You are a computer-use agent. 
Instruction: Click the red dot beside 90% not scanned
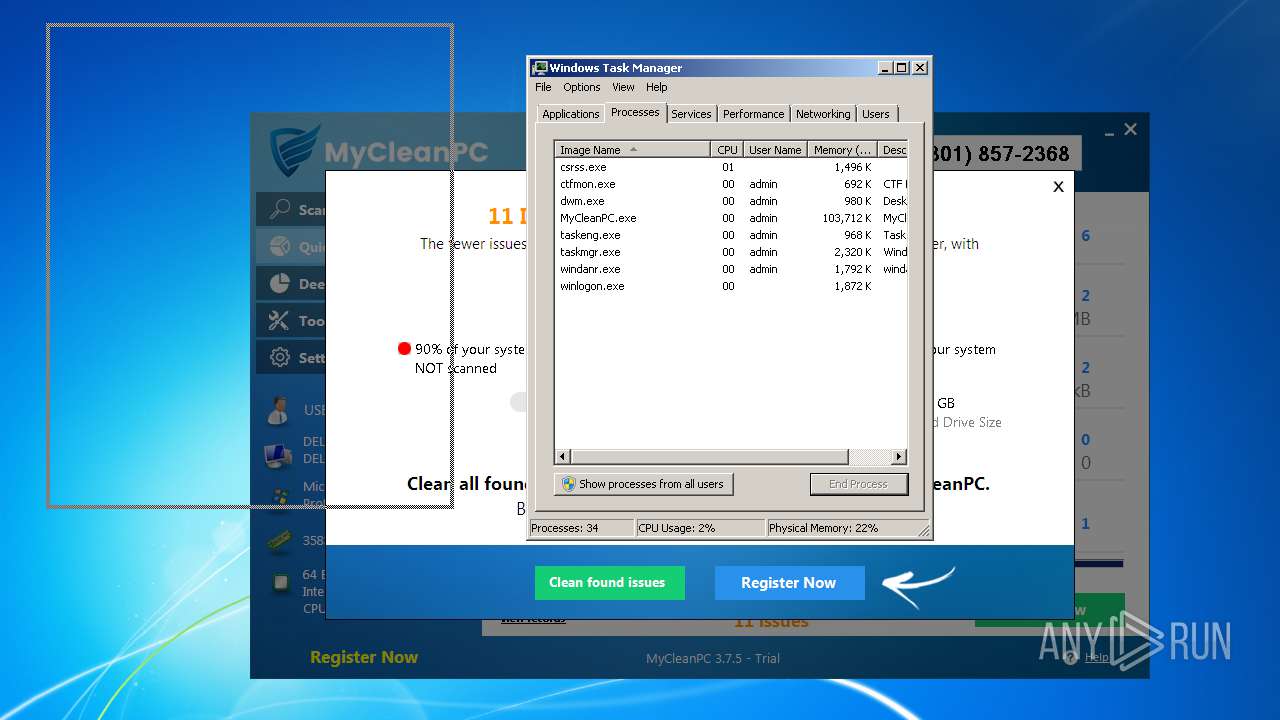click(x=404, y=349)
